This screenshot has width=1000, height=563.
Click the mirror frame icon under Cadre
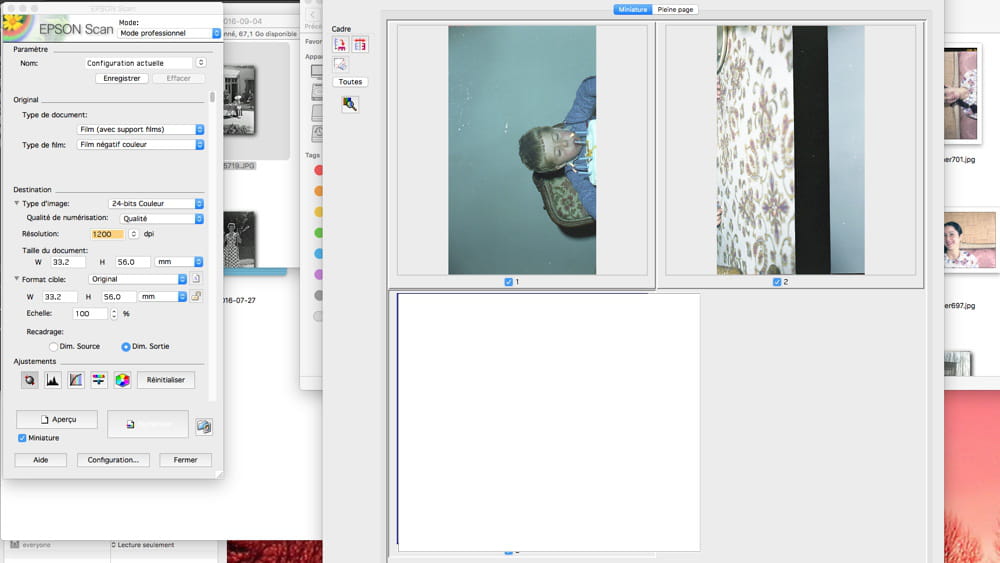pos(360,44)
